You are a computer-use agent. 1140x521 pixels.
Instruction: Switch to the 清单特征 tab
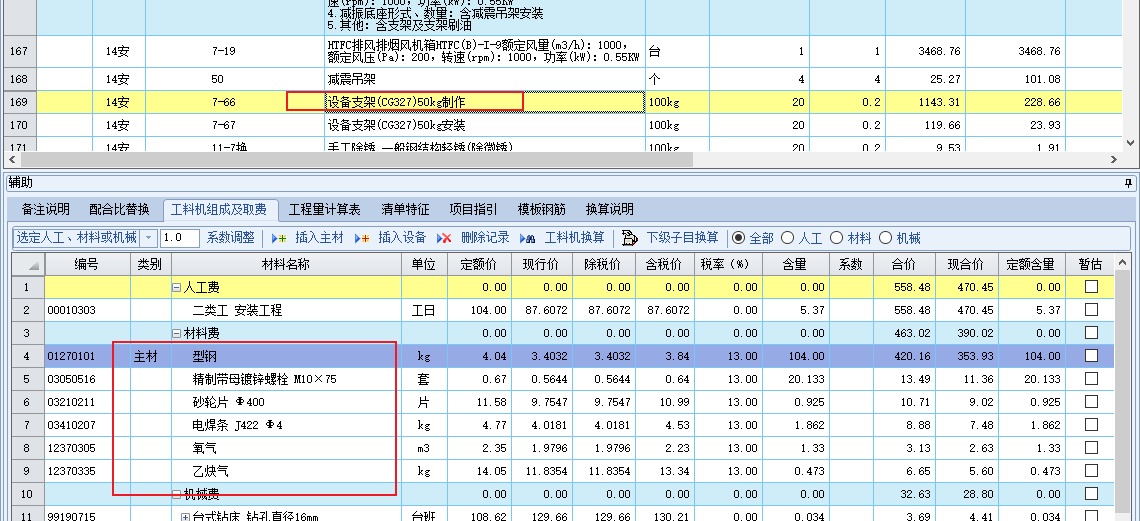coord(405,210)
